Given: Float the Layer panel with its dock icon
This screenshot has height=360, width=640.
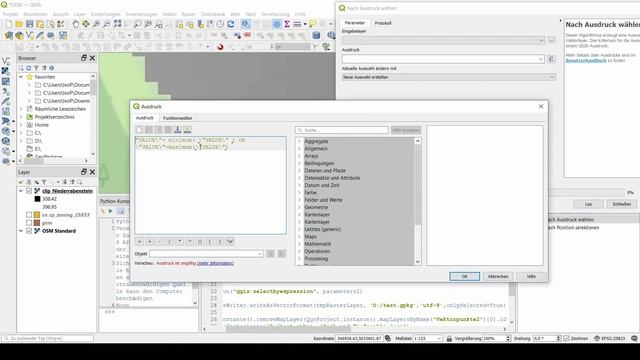Looking at the screenshot, I should [x=84, y=172].
